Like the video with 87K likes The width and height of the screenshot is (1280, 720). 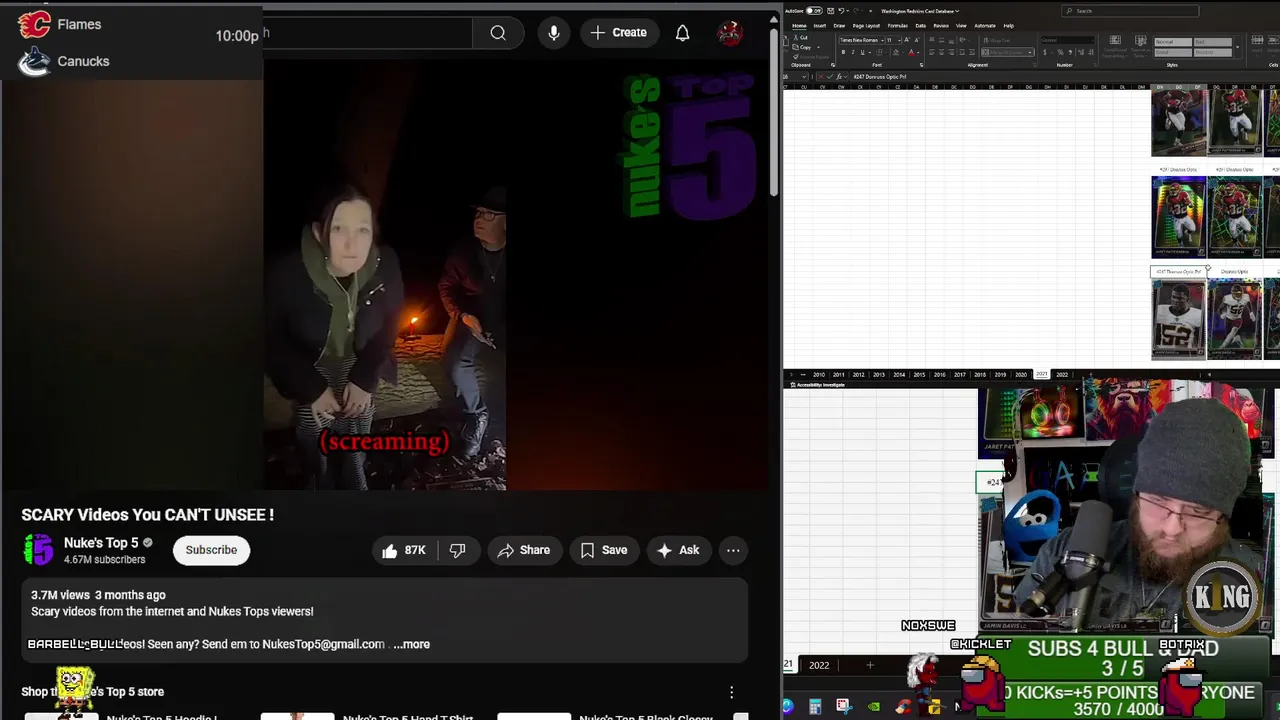404,550
